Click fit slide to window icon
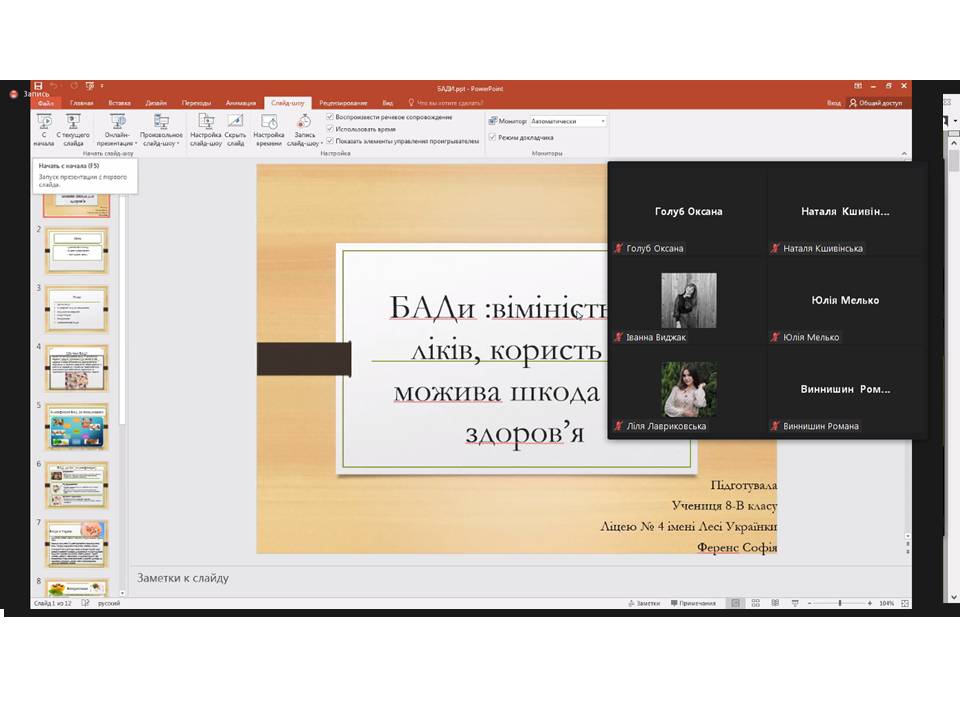The image size is (960, 720). coord(905,603)
